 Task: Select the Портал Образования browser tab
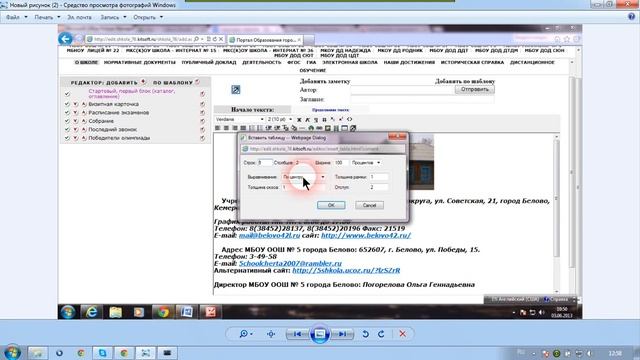265,40
